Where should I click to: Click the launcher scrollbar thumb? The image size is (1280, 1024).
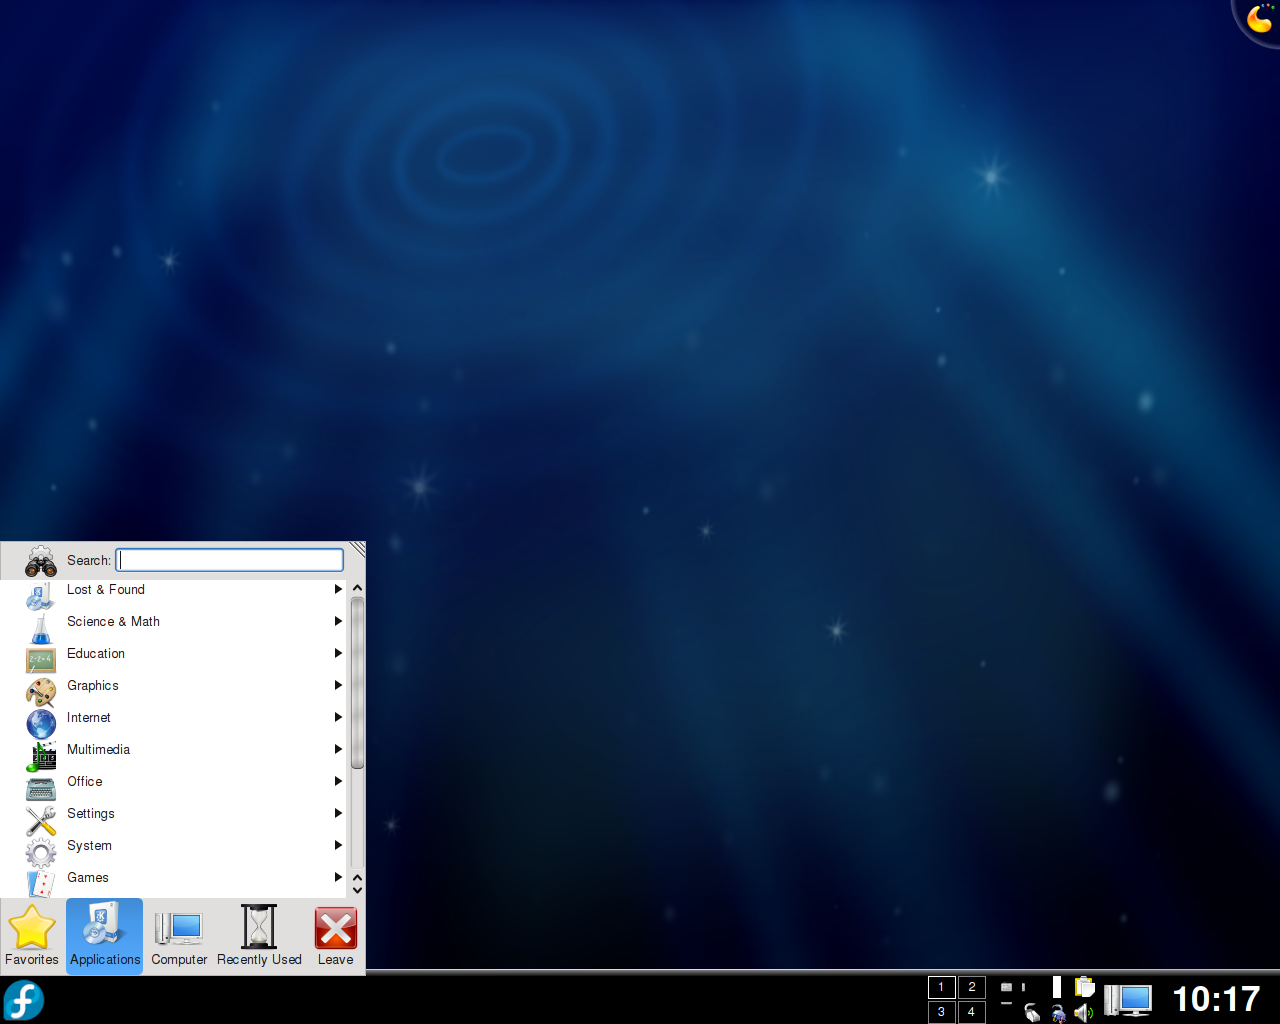coord(357,683)
